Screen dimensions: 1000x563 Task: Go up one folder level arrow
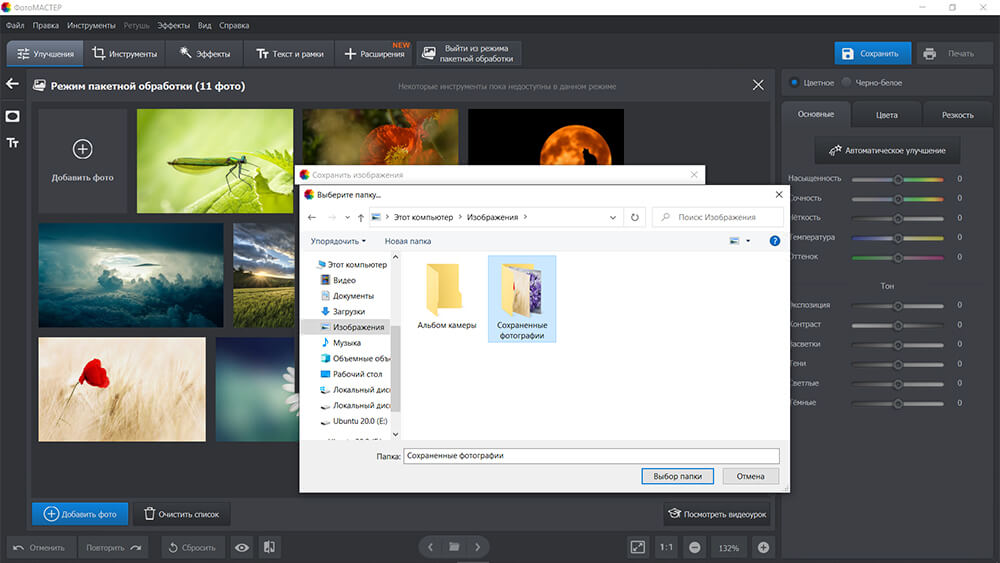[x=361, y=217]
